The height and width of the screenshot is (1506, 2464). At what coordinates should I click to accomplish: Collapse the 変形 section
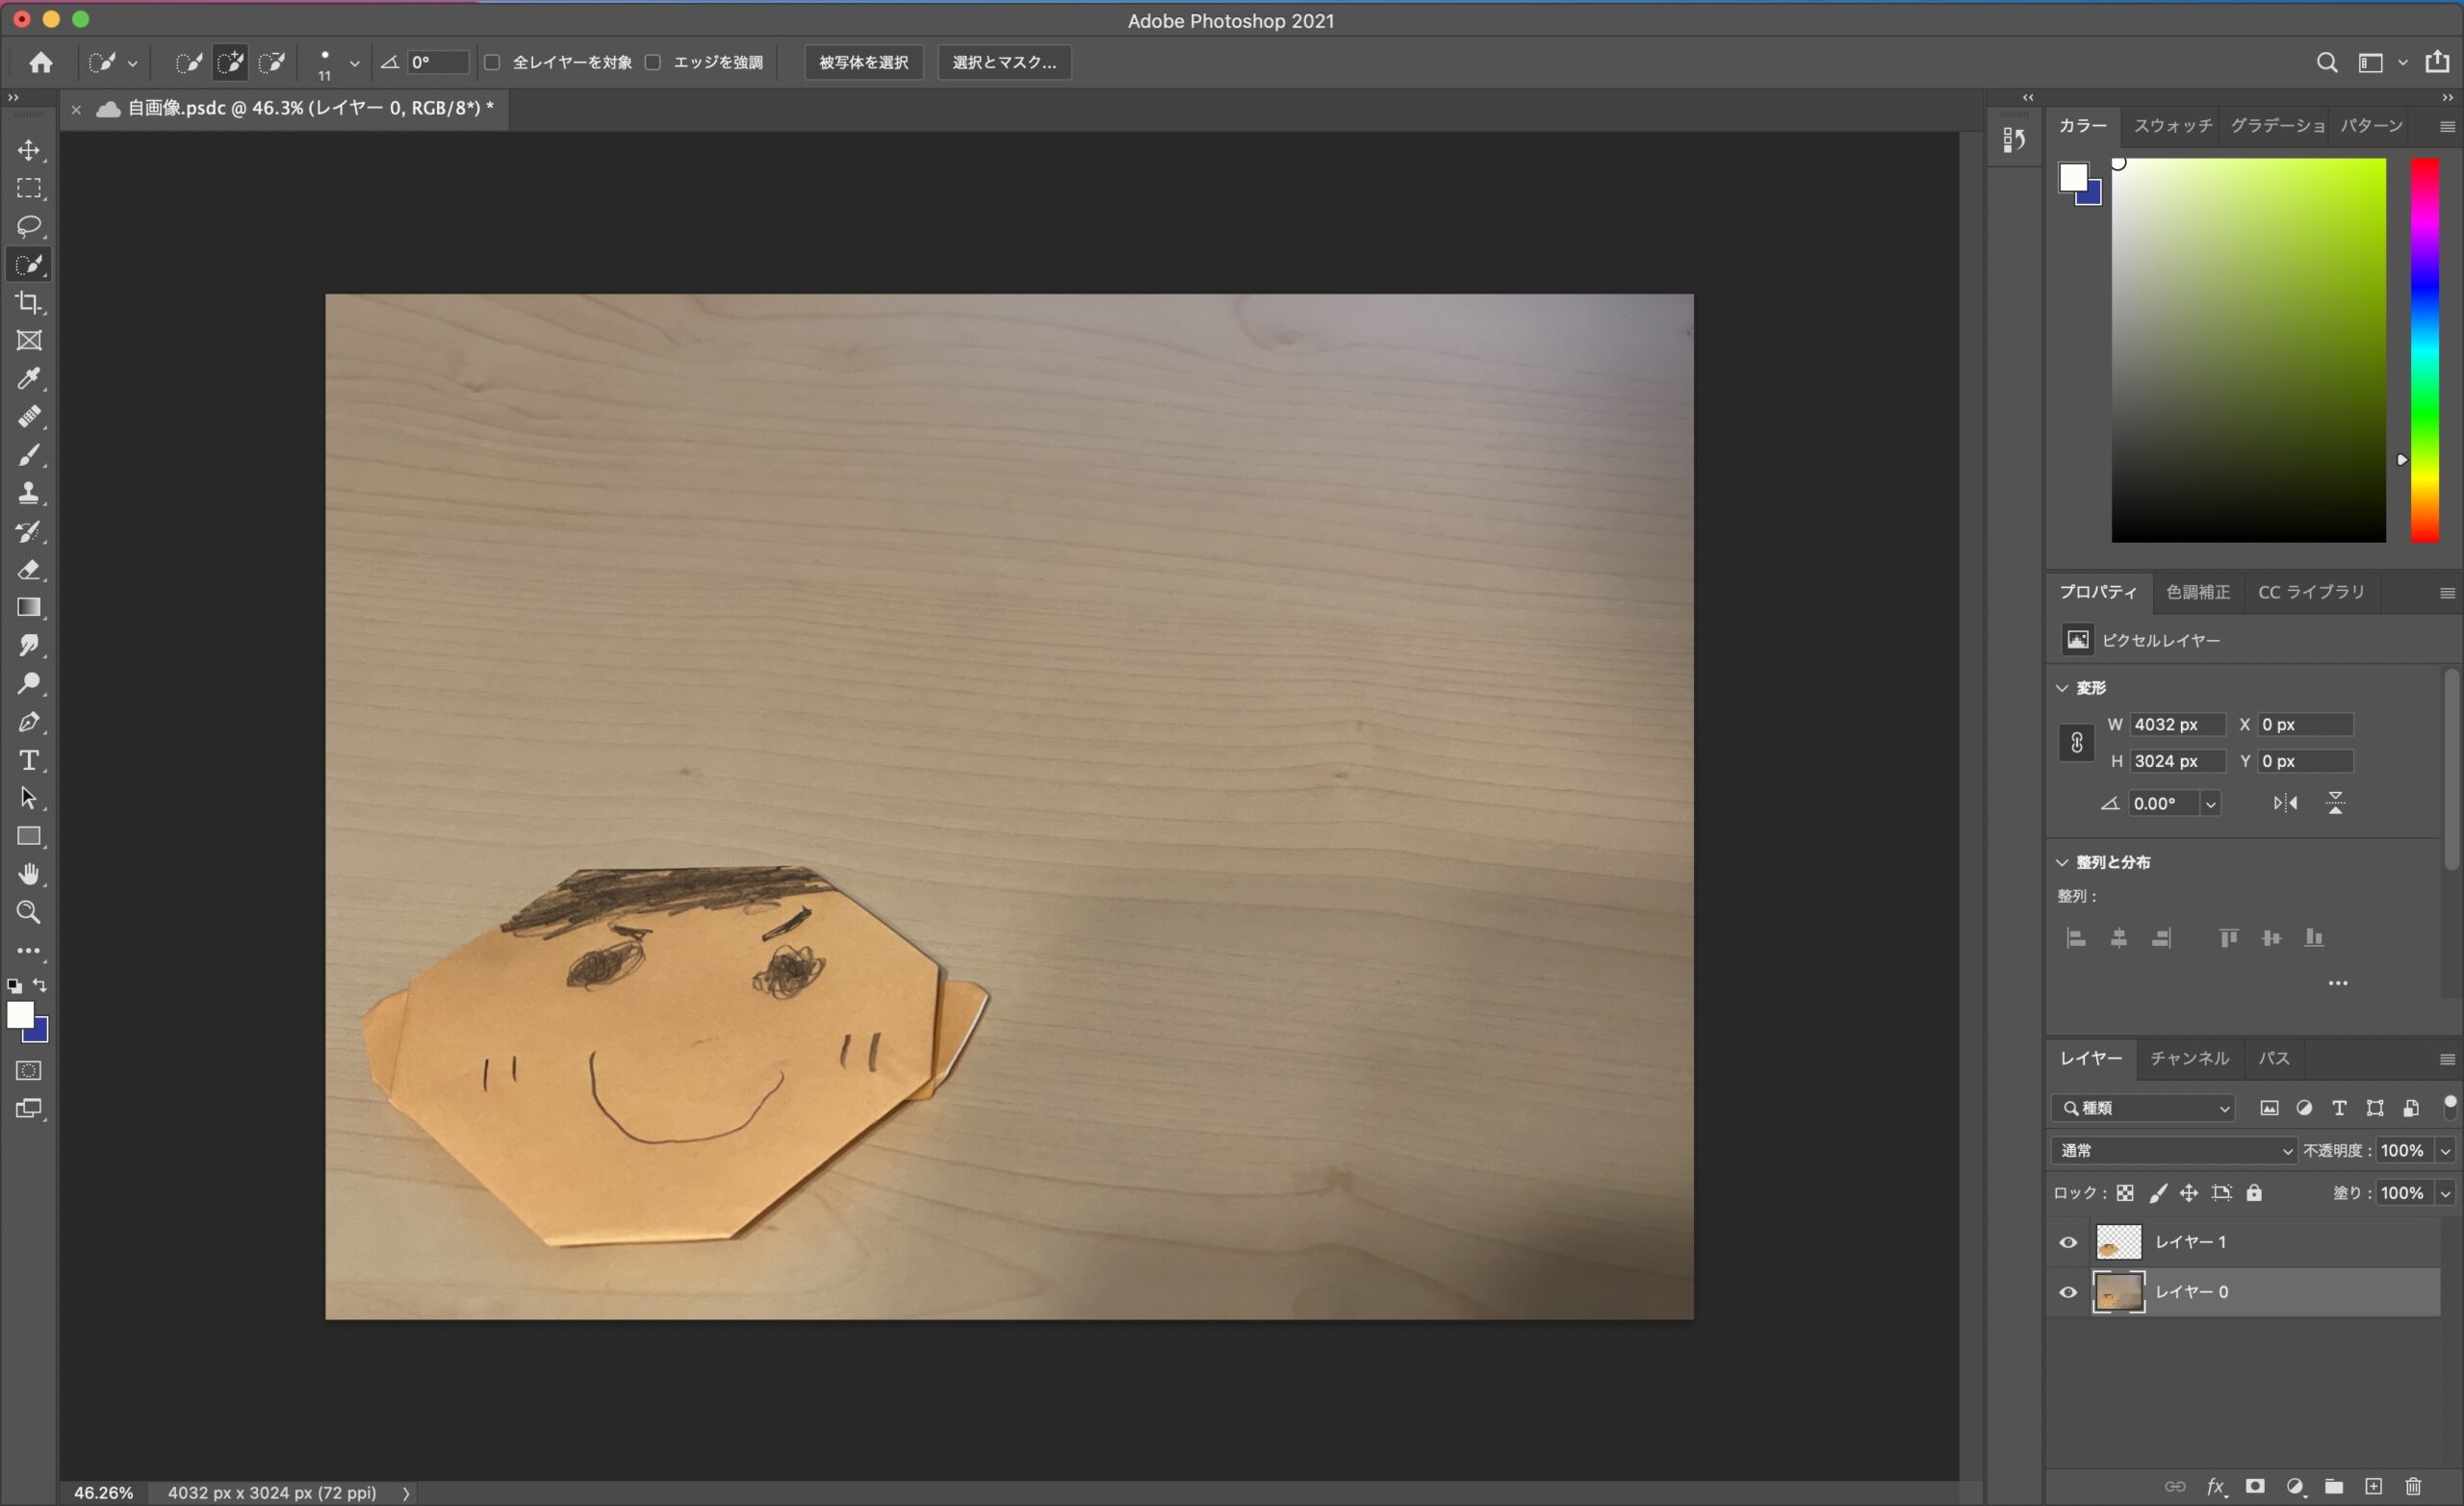point(2062,688)
